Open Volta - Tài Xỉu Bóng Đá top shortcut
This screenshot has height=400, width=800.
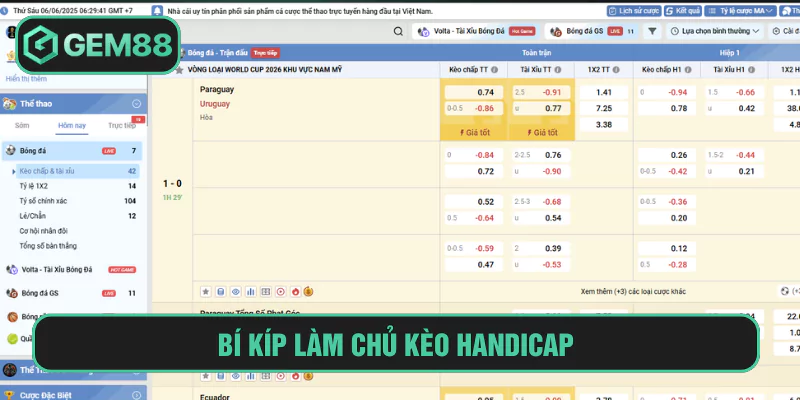click(x=476, y=31)
